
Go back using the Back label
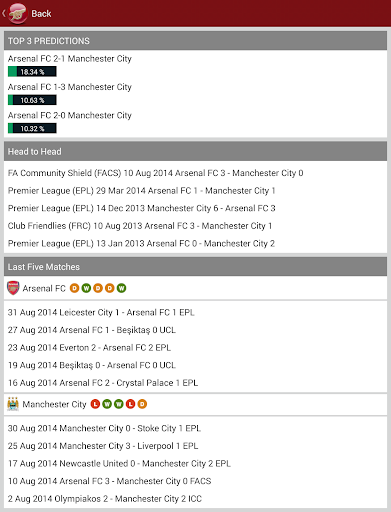pos(41,14)
